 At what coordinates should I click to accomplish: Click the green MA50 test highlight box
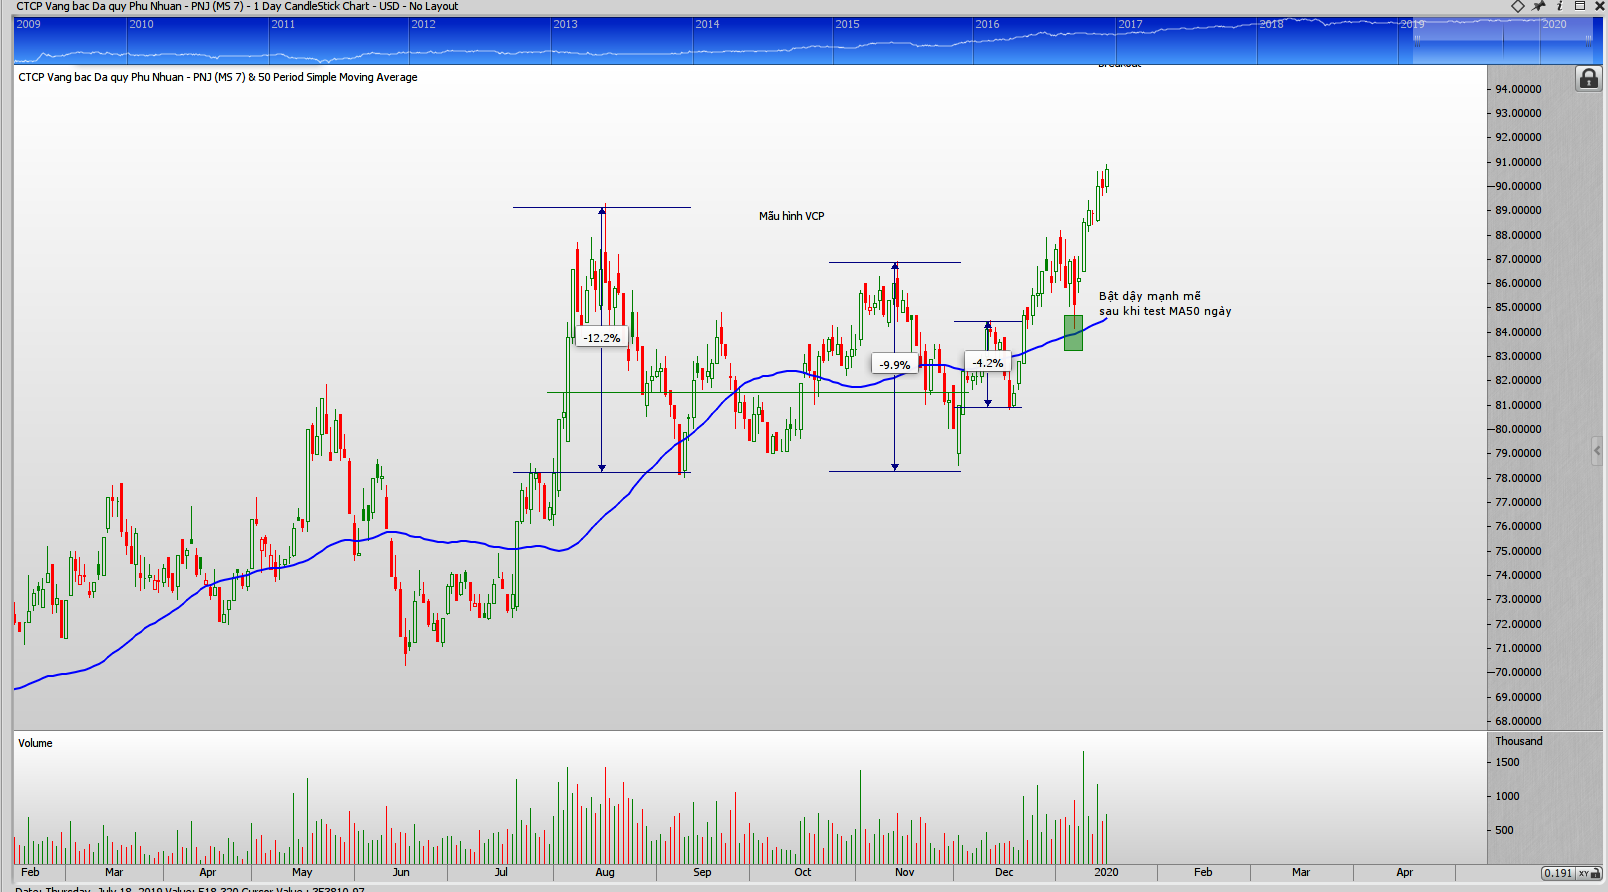pos(1073,333)
